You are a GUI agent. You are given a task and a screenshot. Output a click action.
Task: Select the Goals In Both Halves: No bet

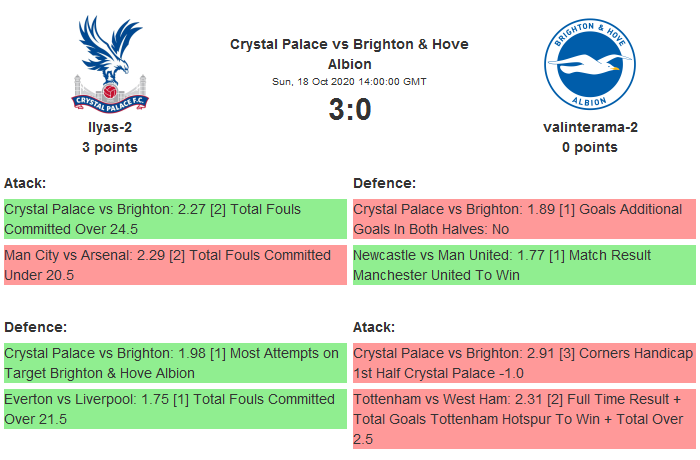[x=524, y=219]
